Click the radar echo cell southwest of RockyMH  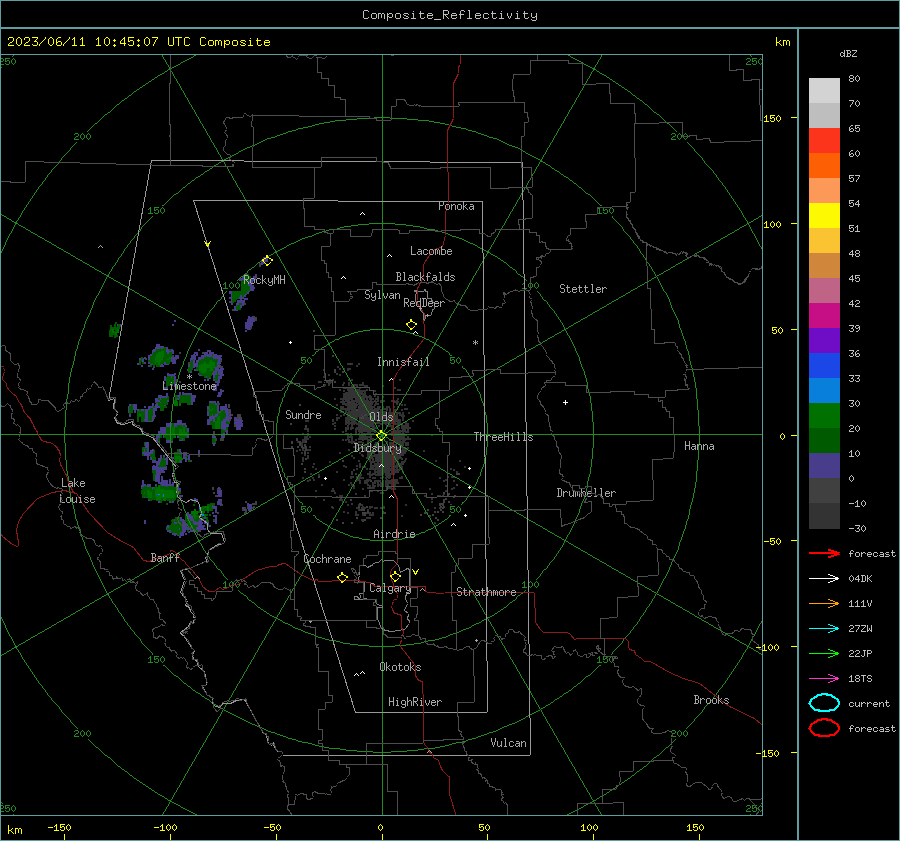pyautogui.click(x=241, y=292)
